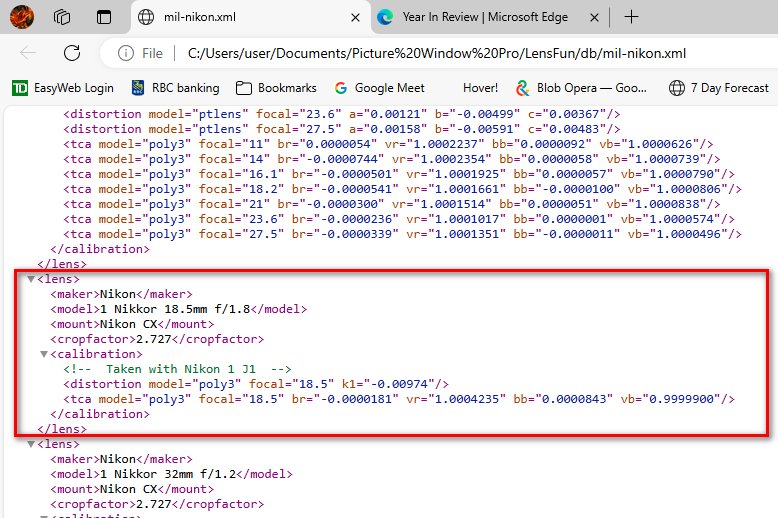778x518 pixels.
Task: Open the Hover! bookmark
Action: [480, 88]
